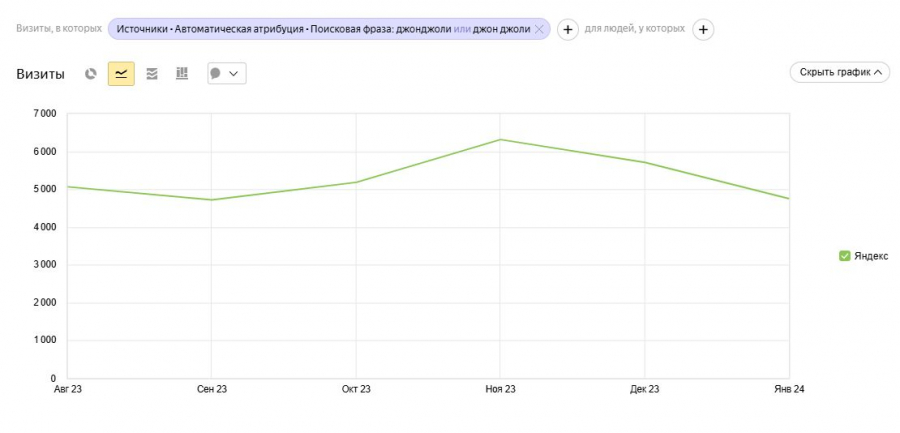Click the Ноя 23 peak on line
This screenshot has height=433, width=900.
coord(500,140)
